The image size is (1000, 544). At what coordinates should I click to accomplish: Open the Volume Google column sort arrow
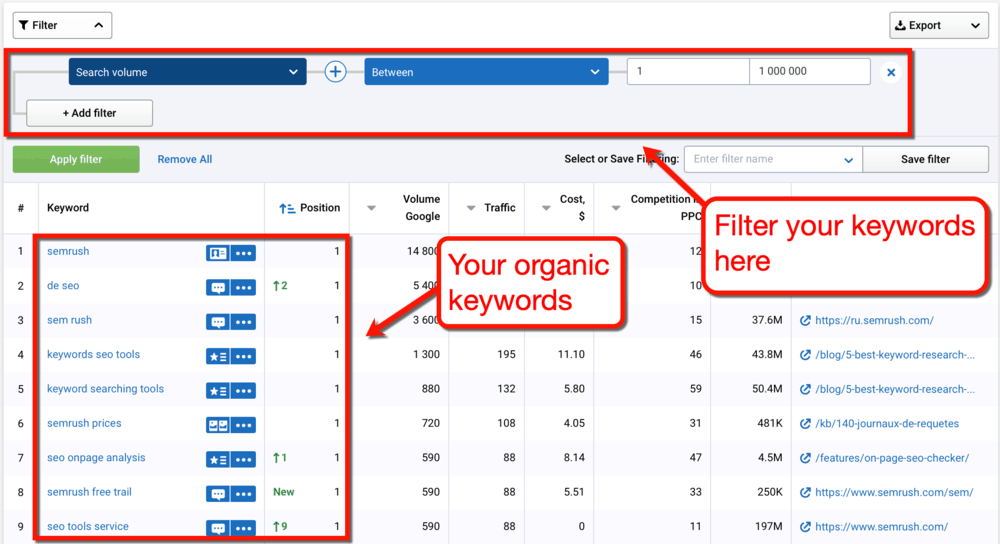[x=371, y=208]
